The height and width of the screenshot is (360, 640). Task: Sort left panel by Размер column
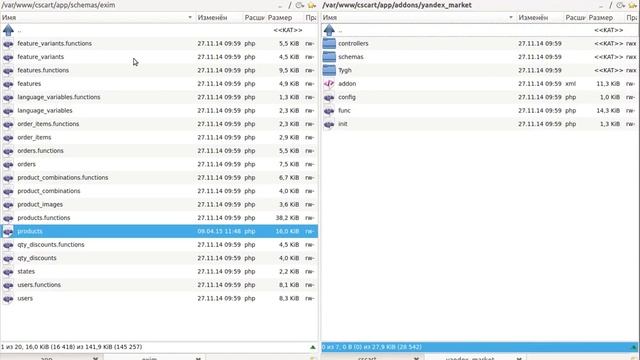coord(285,18)
